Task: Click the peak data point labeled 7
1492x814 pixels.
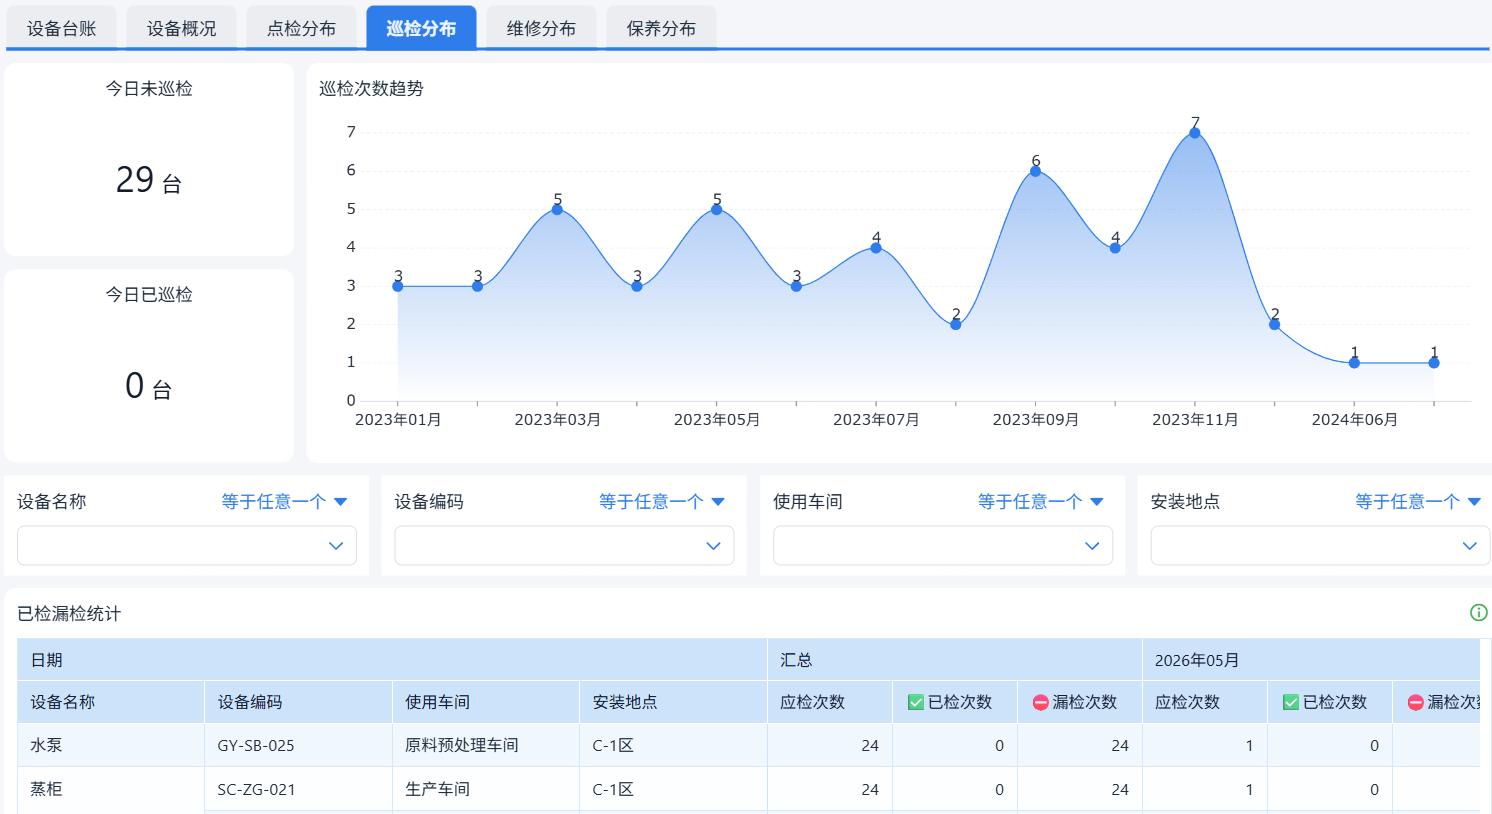Action: (x=1195, y=133)
